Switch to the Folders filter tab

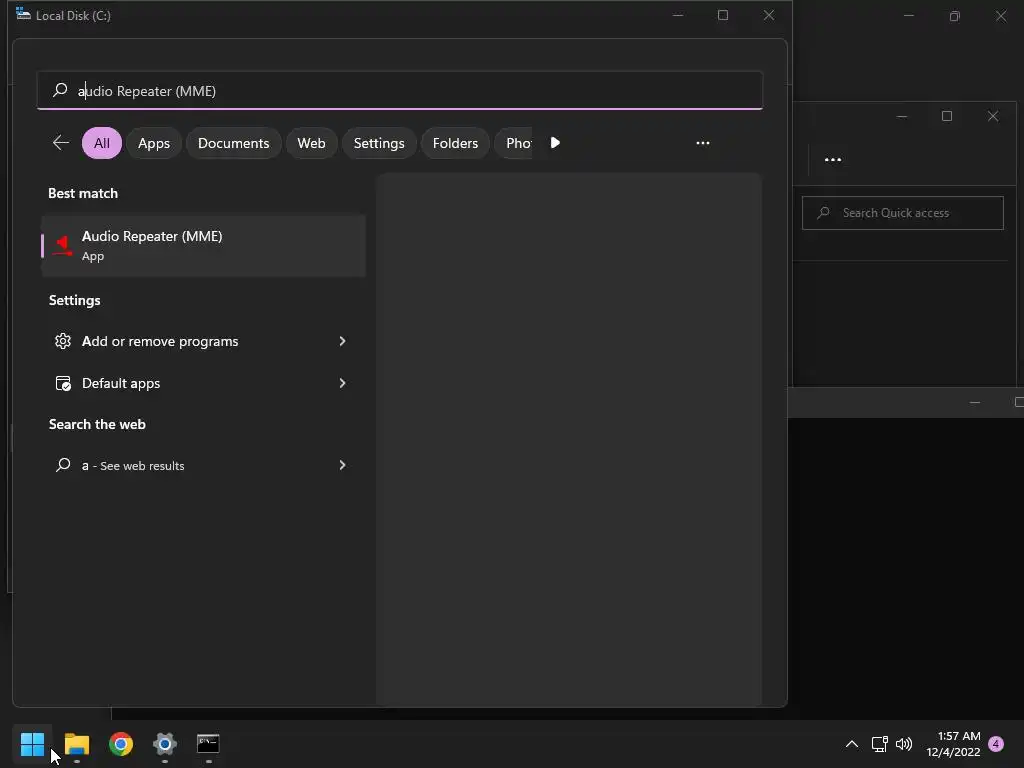tap(455, 143)
